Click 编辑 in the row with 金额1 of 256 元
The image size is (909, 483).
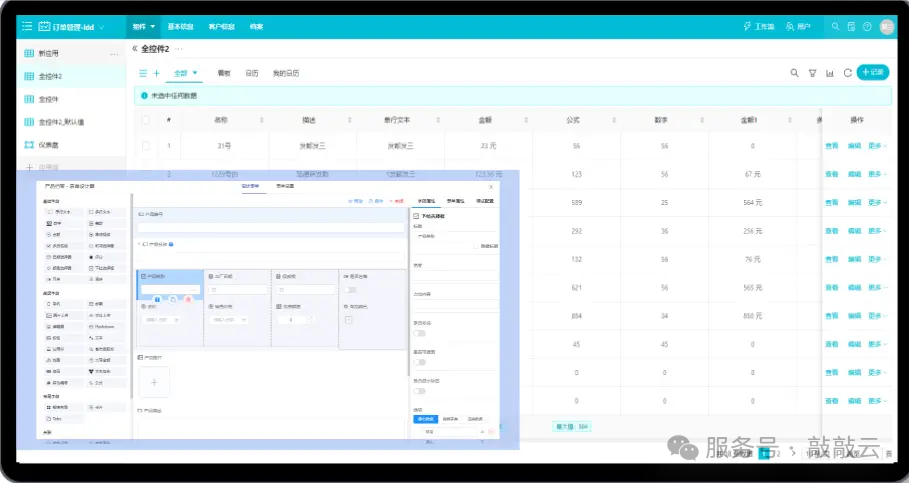[855, 231]
